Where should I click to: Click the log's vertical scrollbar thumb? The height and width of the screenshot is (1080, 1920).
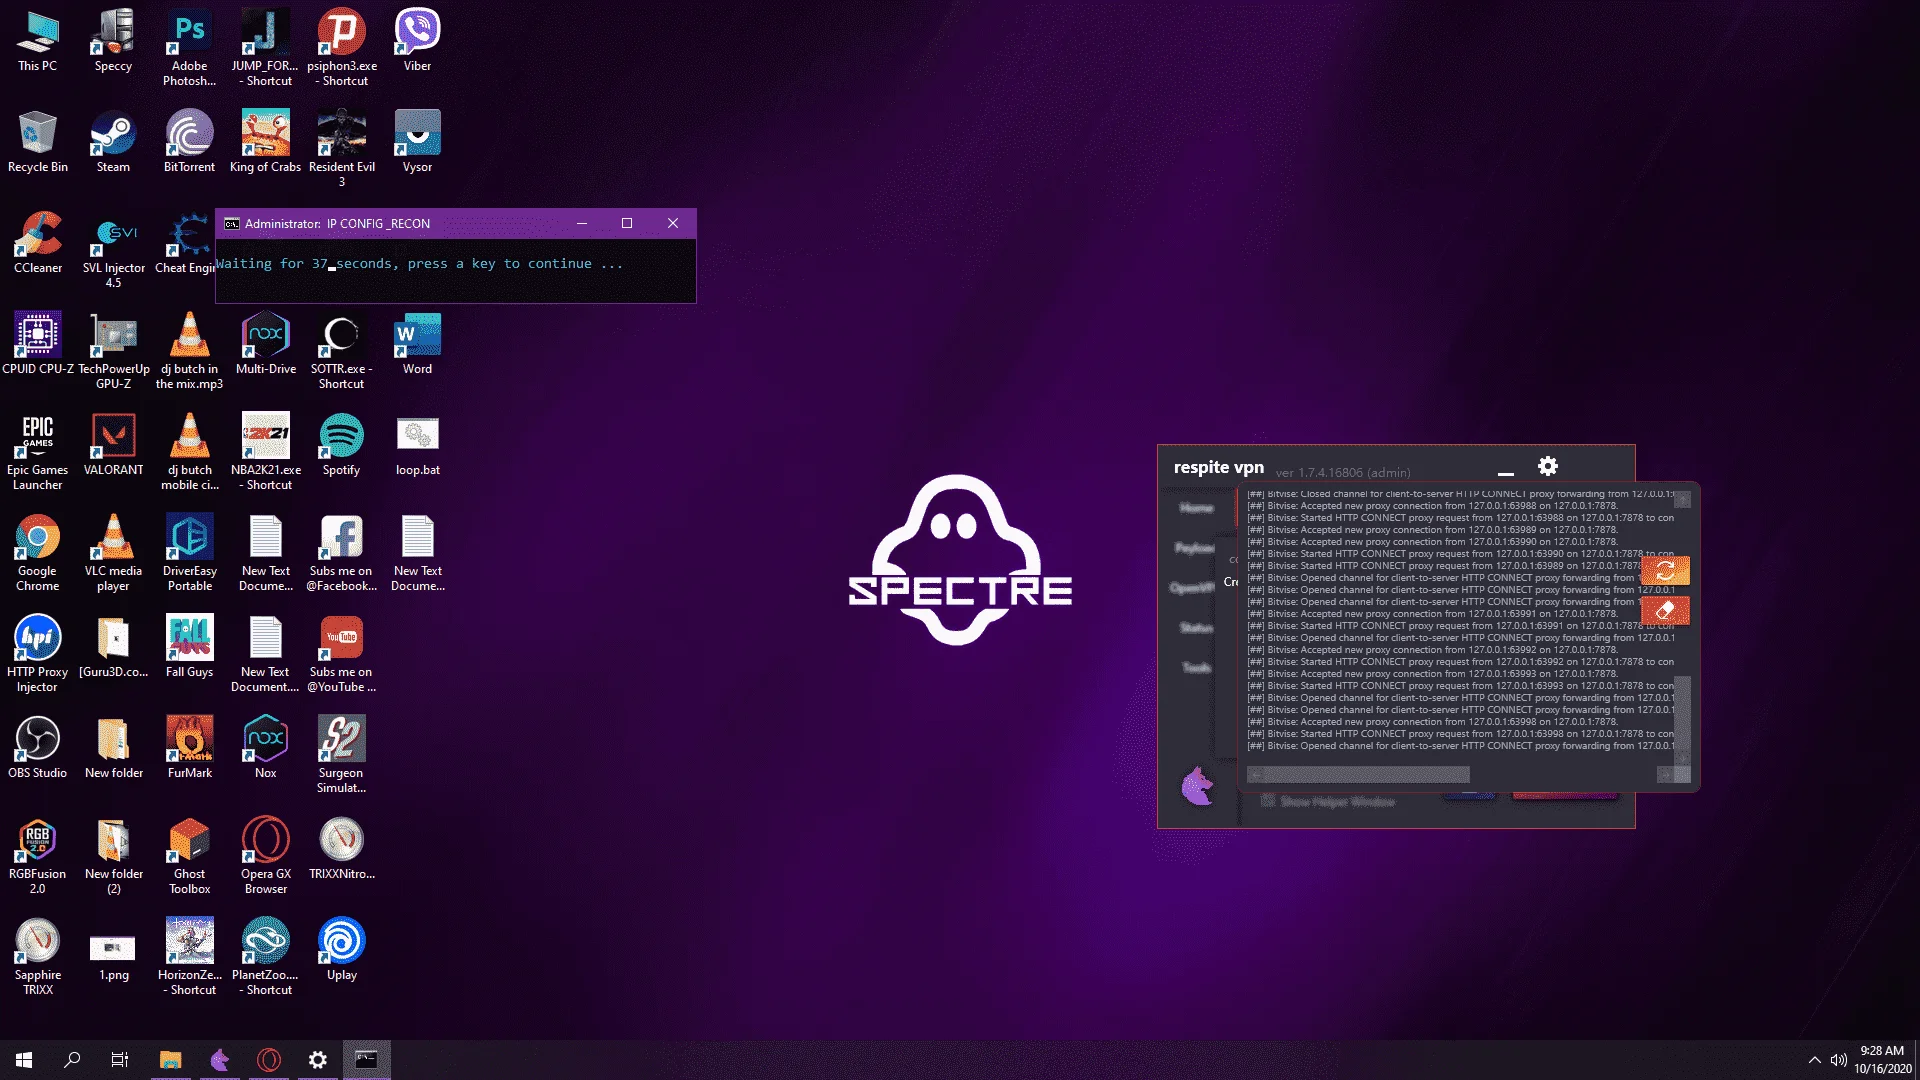(1683, 714)
